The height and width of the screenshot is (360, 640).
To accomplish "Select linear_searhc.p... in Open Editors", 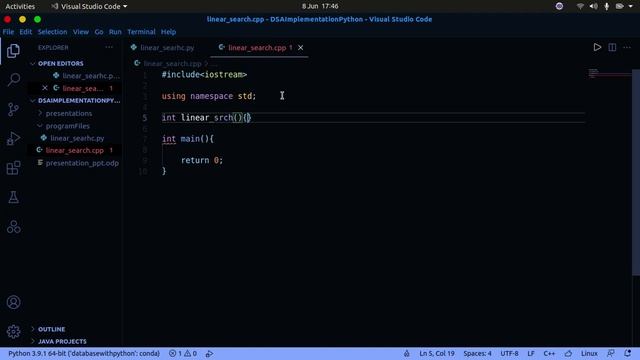I will click(x=91, y=76).
